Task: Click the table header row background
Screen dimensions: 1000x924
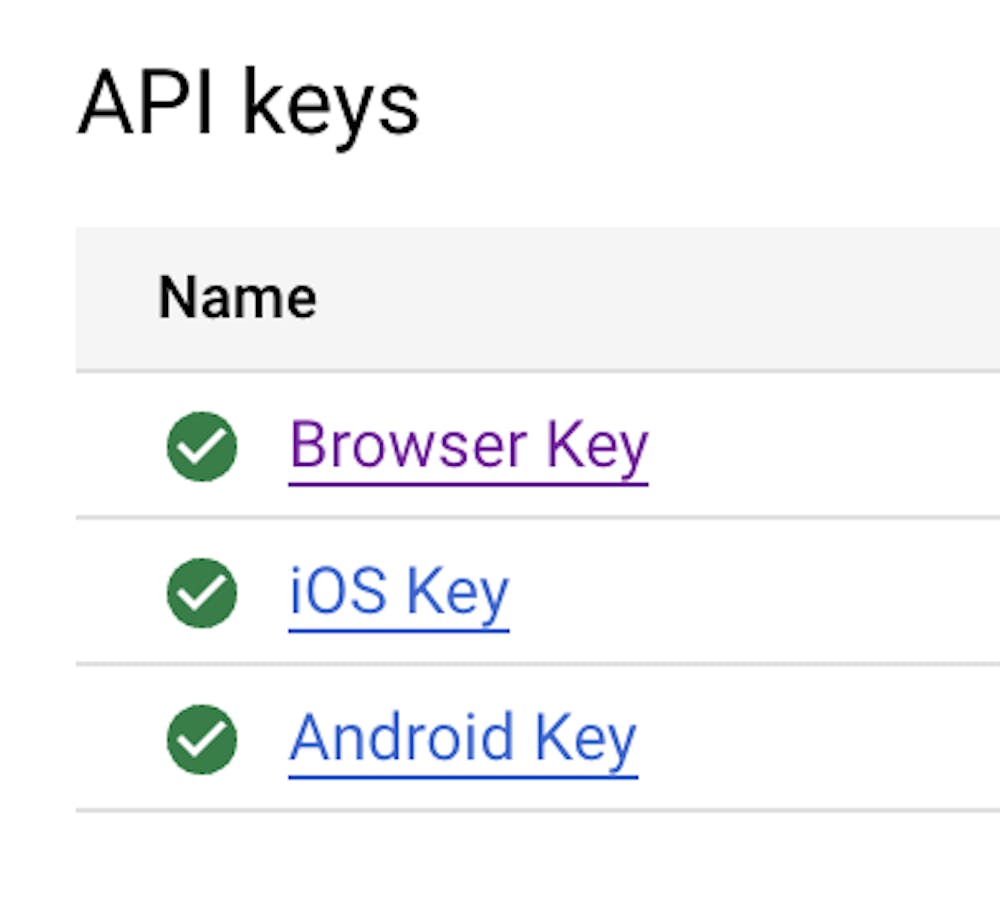Action: pyautogui.click(x=700, y=296)
